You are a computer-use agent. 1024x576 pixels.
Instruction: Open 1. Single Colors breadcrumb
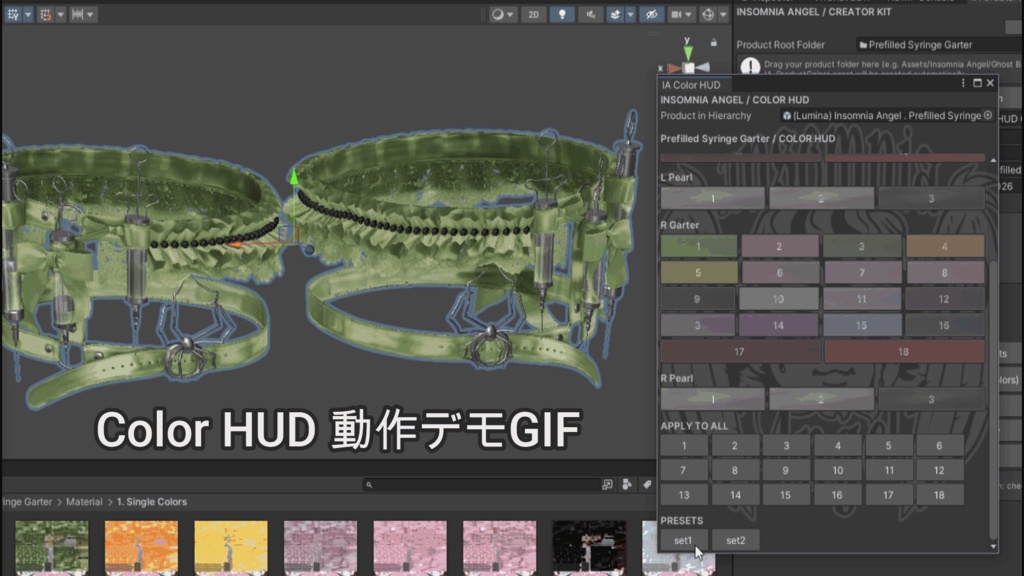coord(152,502)
